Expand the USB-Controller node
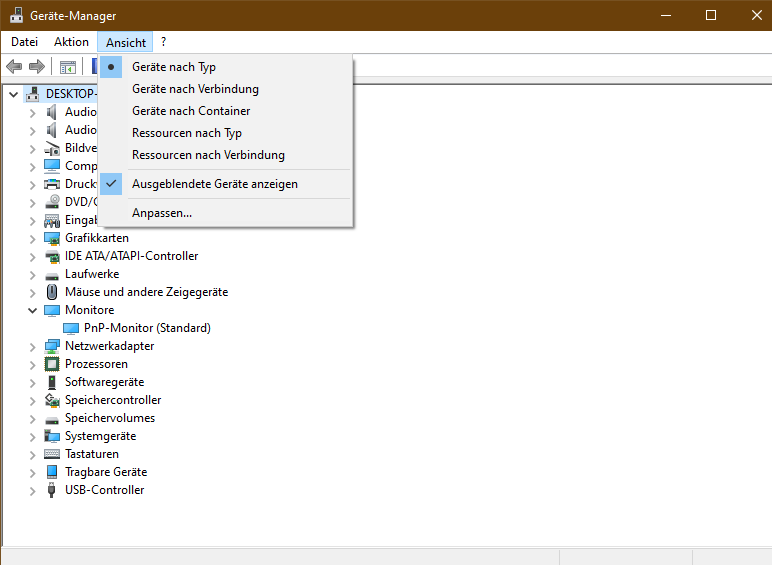 (32, 491)
